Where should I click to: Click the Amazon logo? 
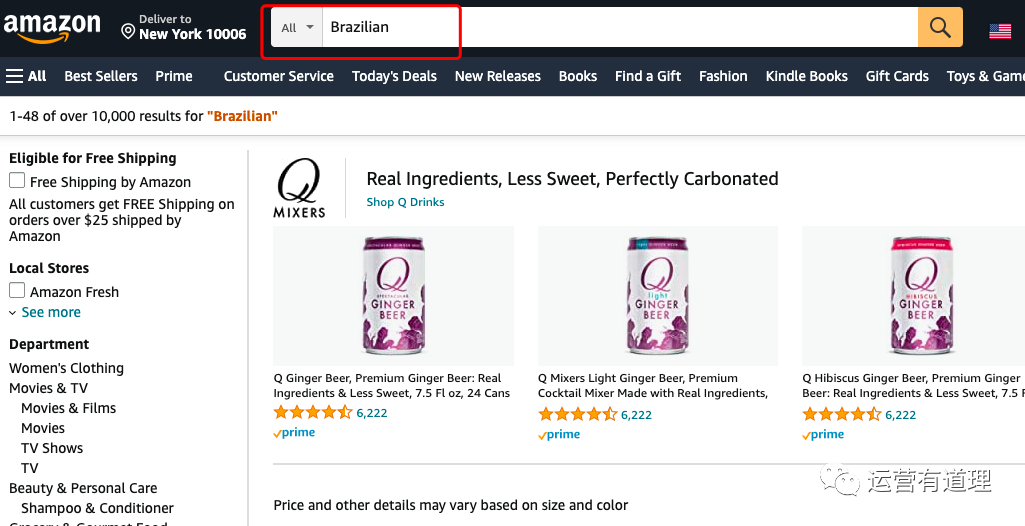(52, 27)
